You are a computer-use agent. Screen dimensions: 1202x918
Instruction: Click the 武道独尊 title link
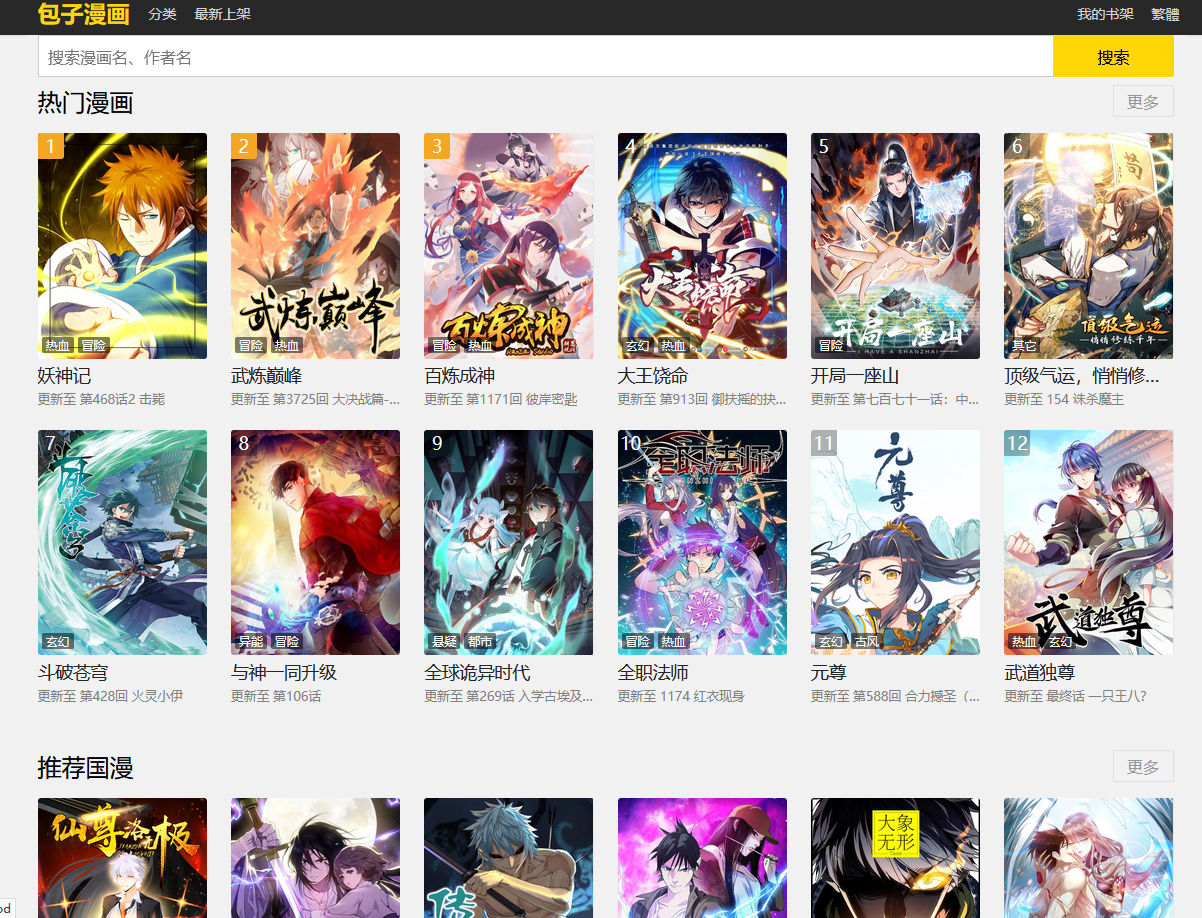coord(1039,673)
